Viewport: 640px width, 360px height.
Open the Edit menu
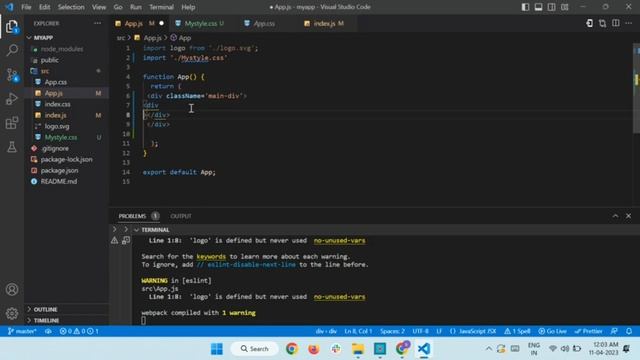pos(44,7)
